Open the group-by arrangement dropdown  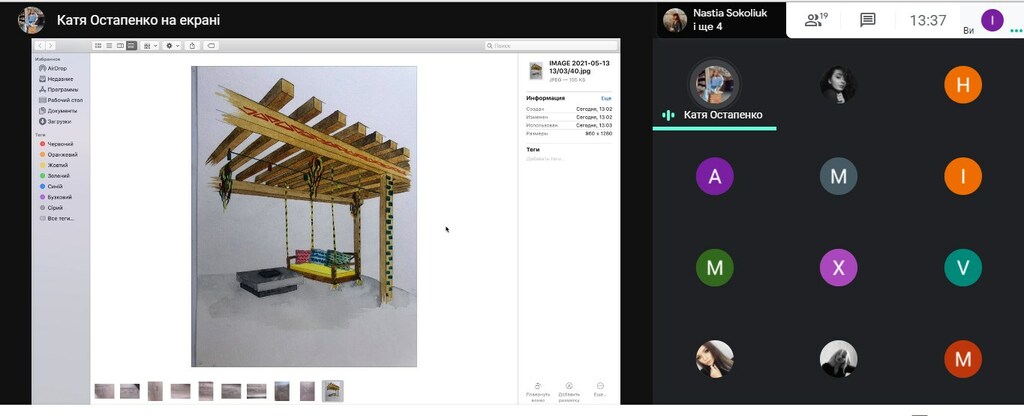tap(150, 46)
